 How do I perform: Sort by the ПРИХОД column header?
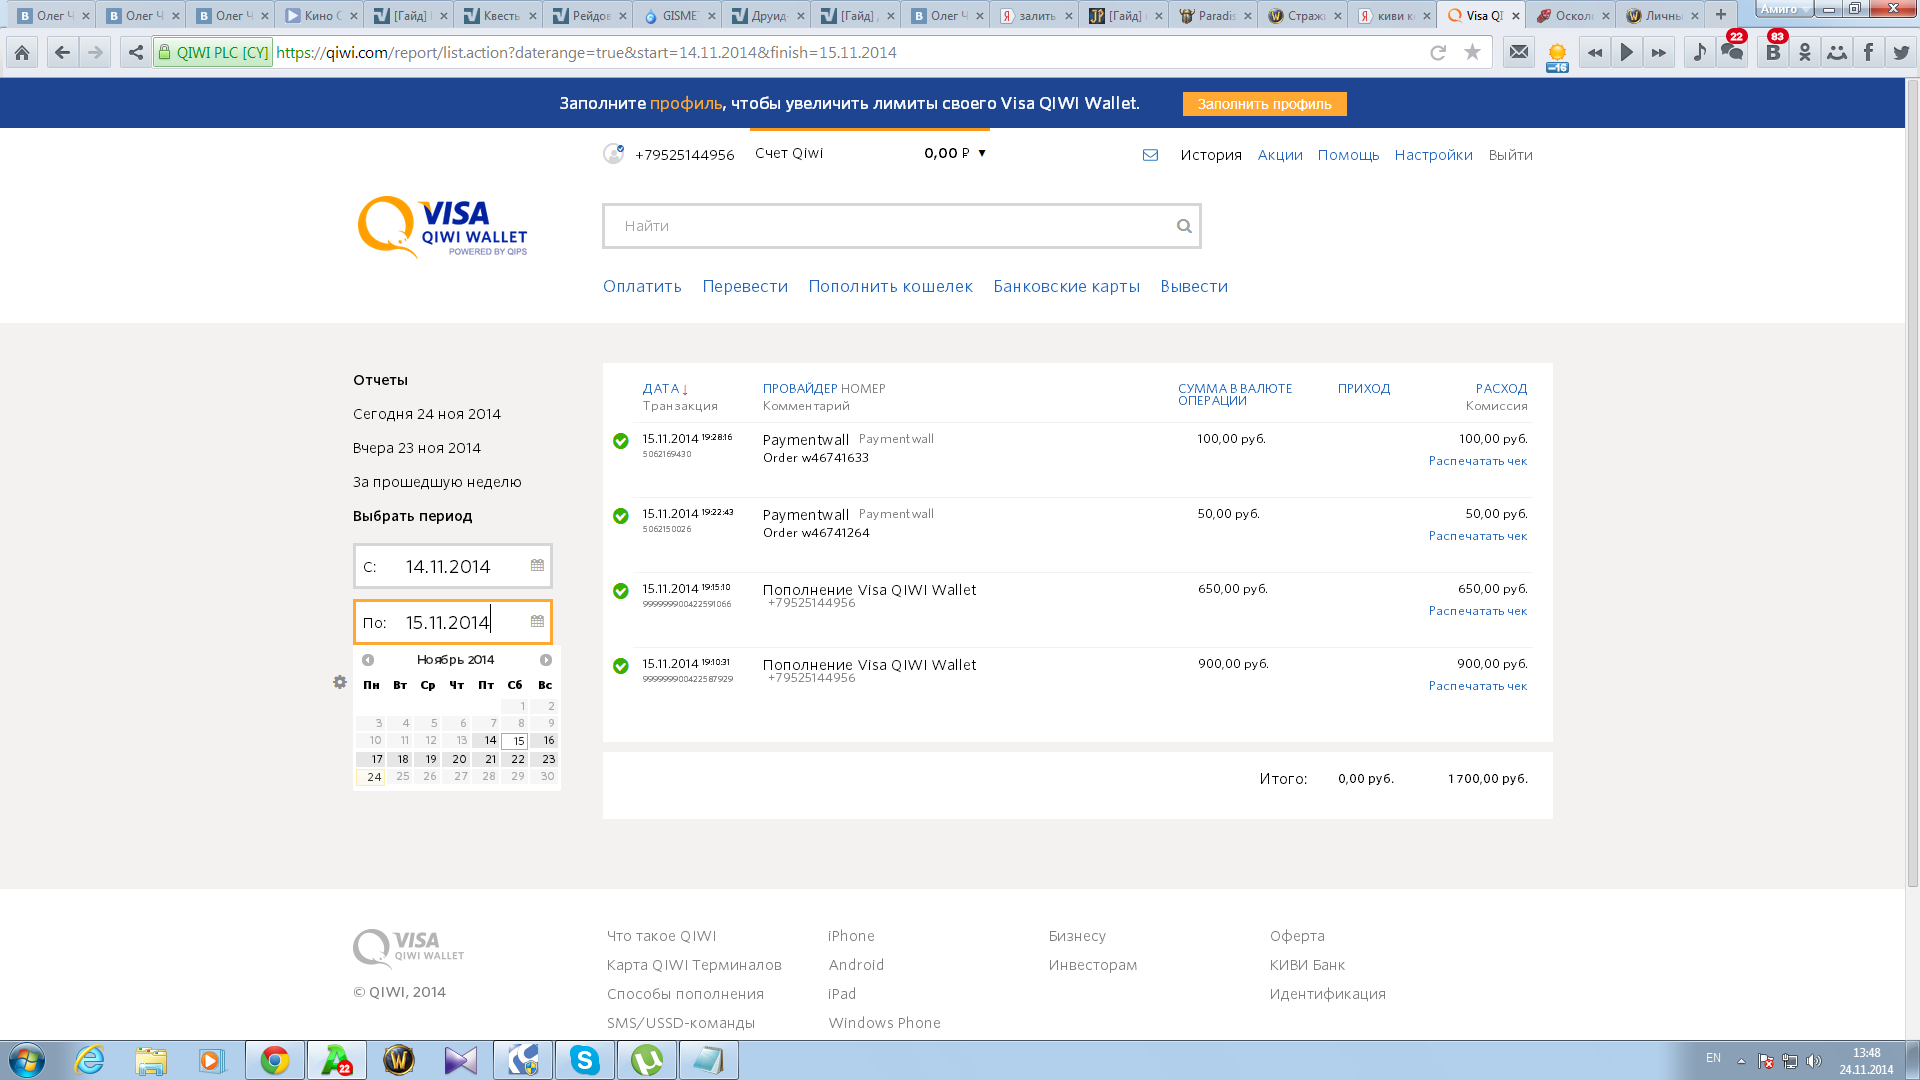pos(1364,389)
